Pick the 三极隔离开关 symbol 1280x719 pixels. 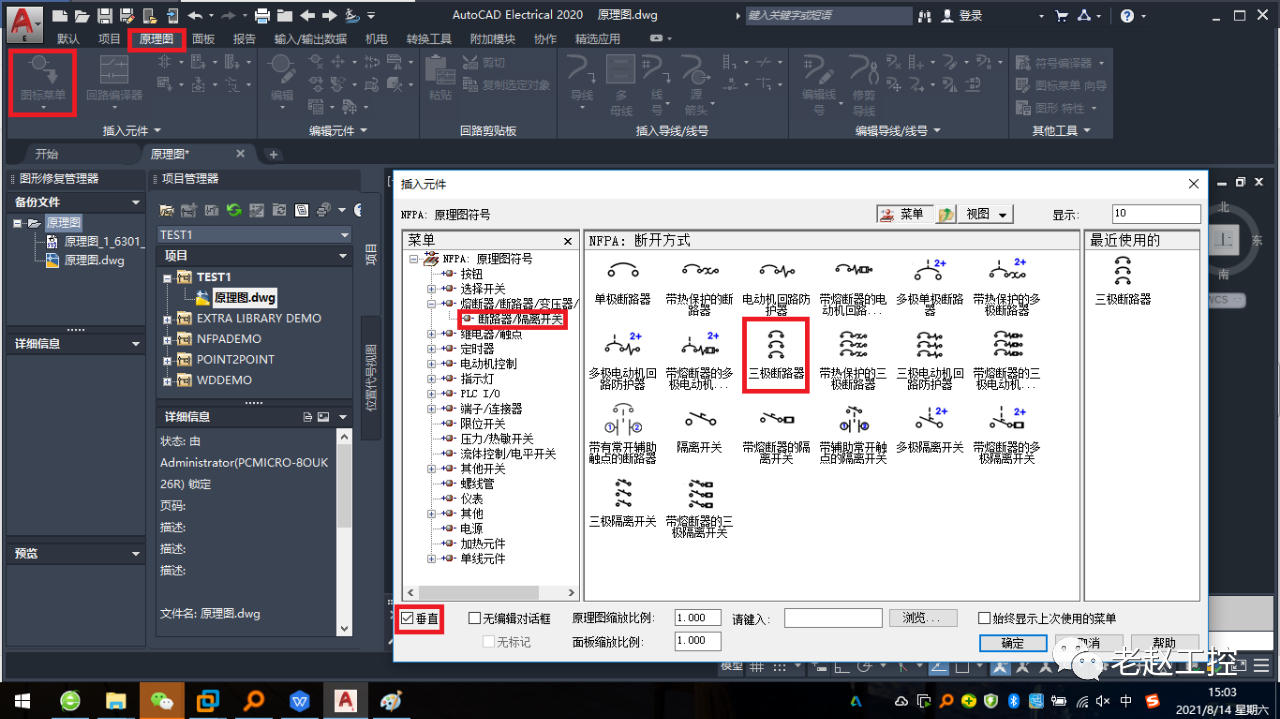622,504
